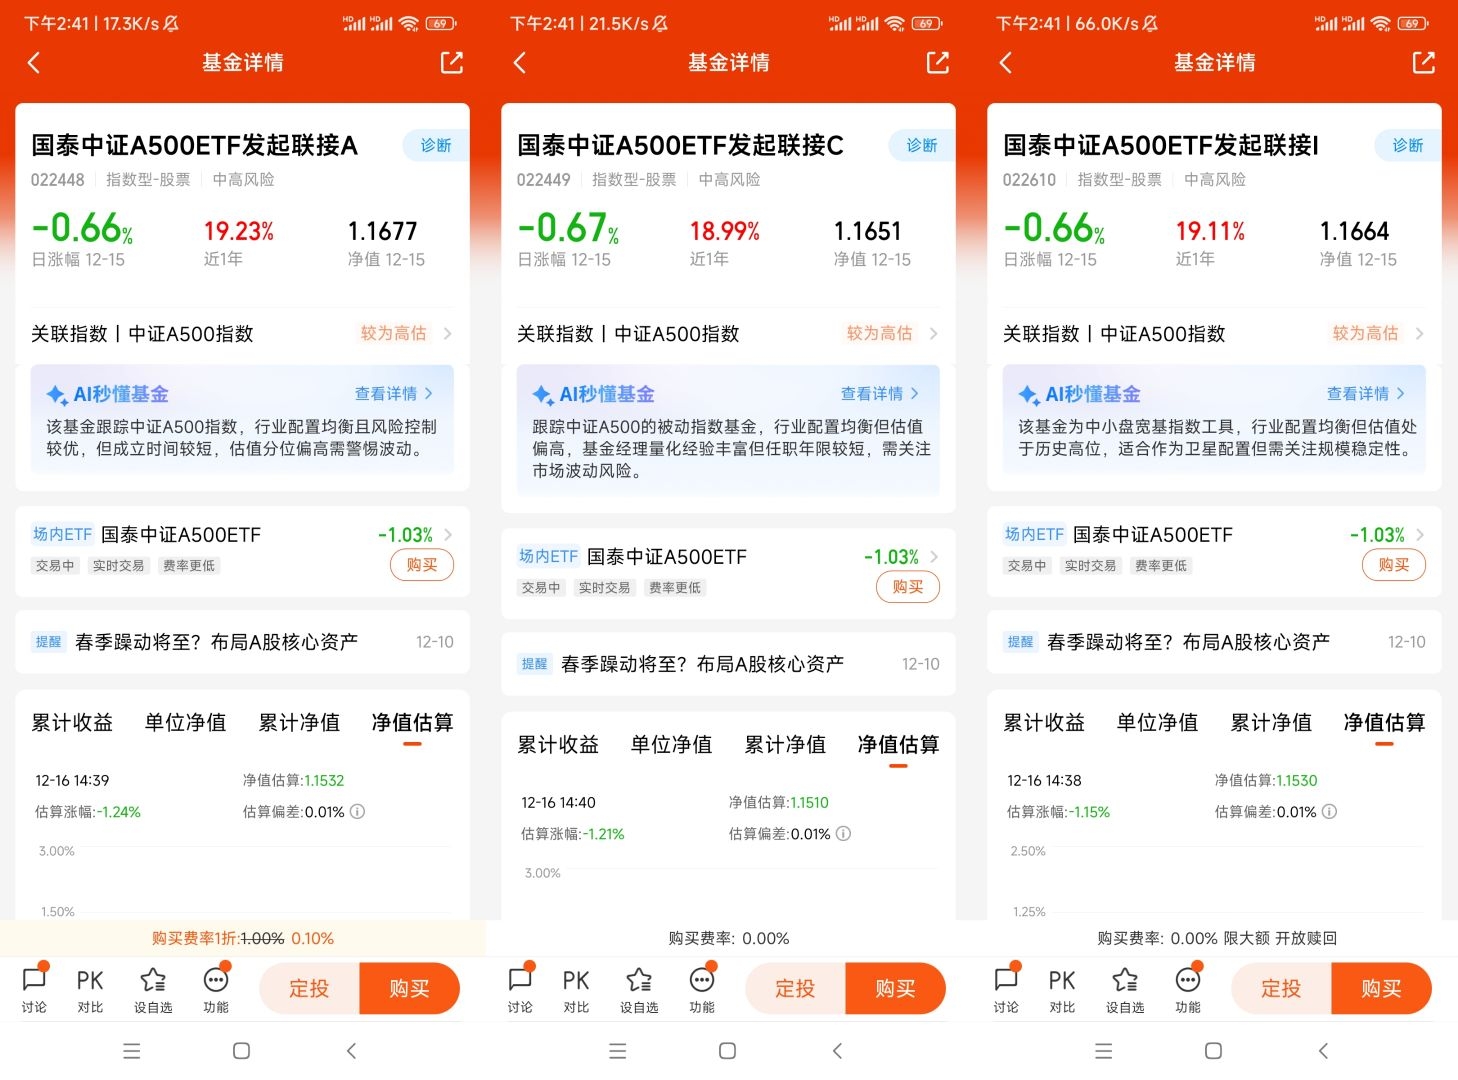Image resolution: width=1458 pixels, height=1080 pixels.
Task: Show 估算偏差 info for 联接A fund
Action: tap(358, 812)
